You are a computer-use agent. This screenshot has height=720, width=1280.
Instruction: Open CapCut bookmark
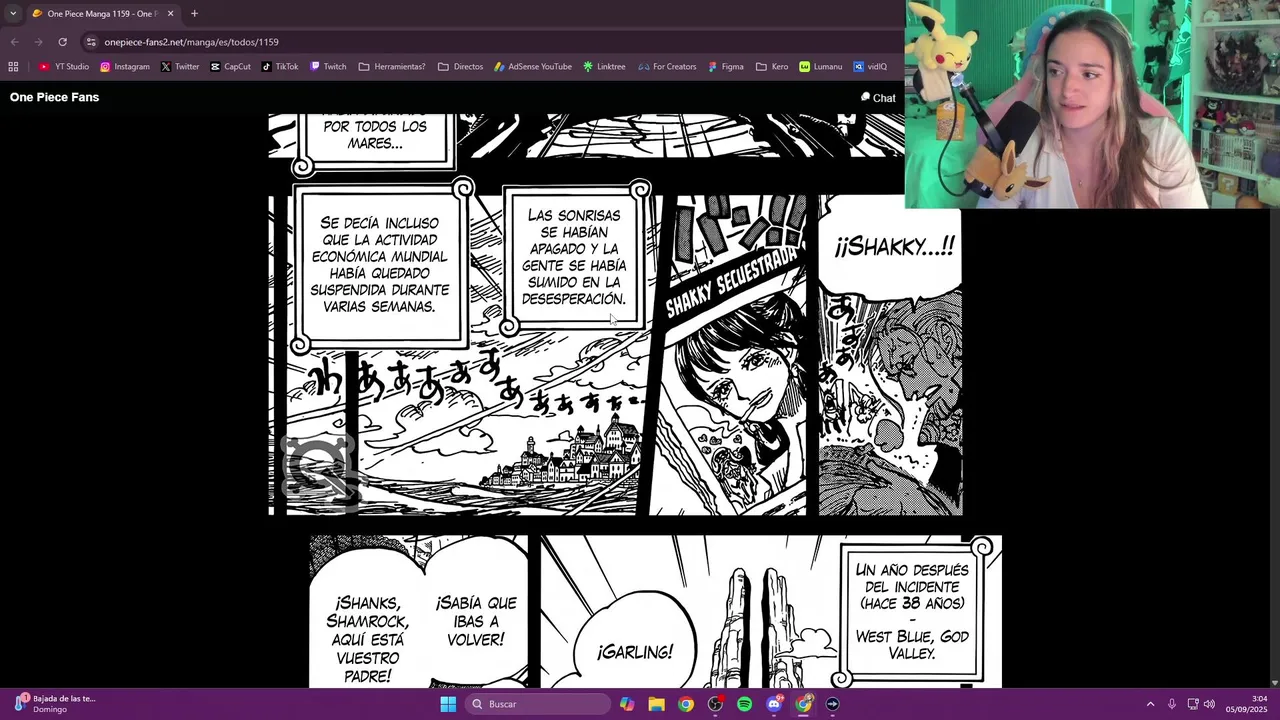(230, 67)
